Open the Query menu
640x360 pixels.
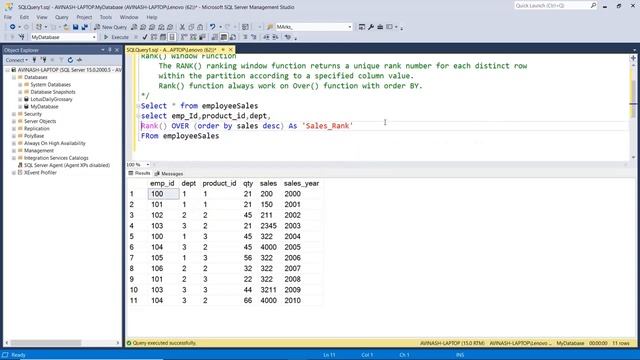tap(62, 17)
